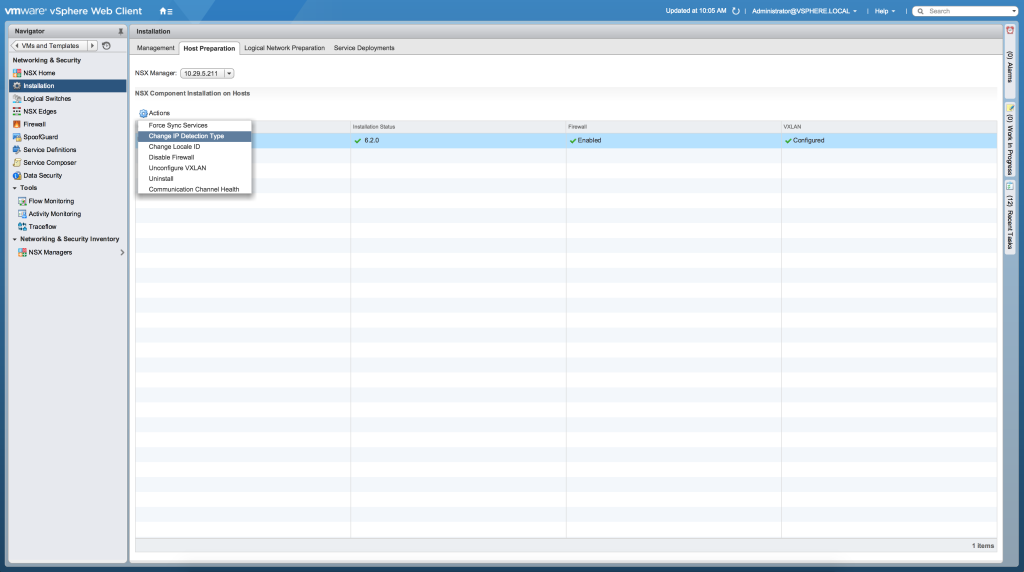Collapse Networking & Security Inventory section
This screenshot has width=1024, height=572.
[14, 239]
